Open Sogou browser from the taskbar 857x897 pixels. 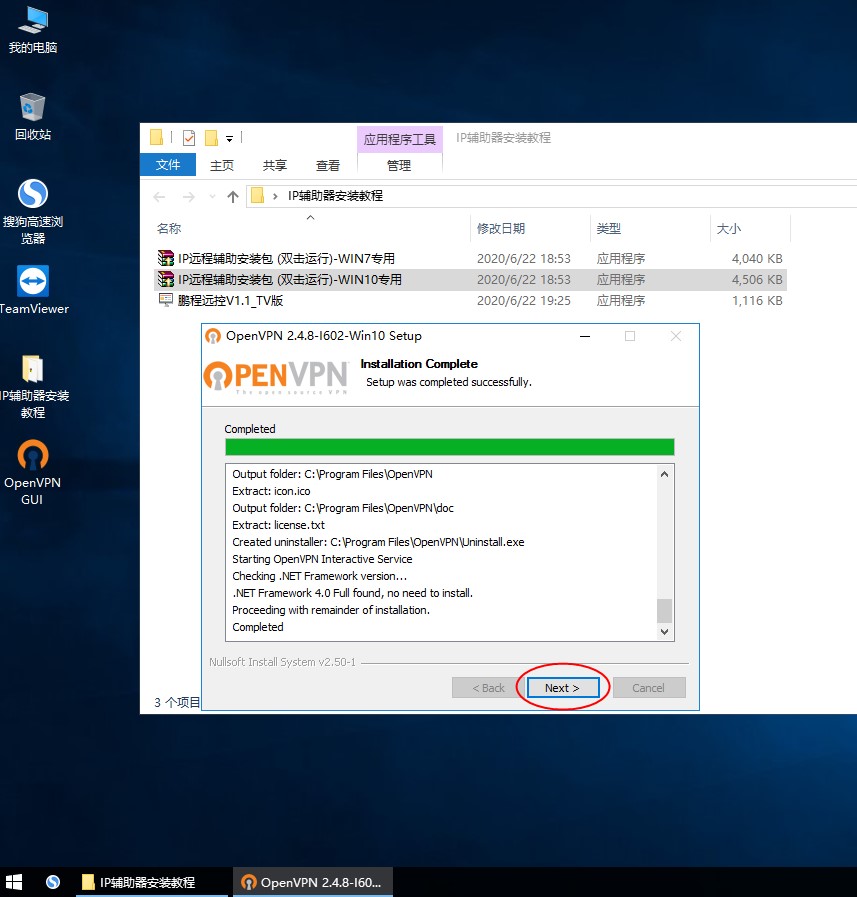point(53,882)
